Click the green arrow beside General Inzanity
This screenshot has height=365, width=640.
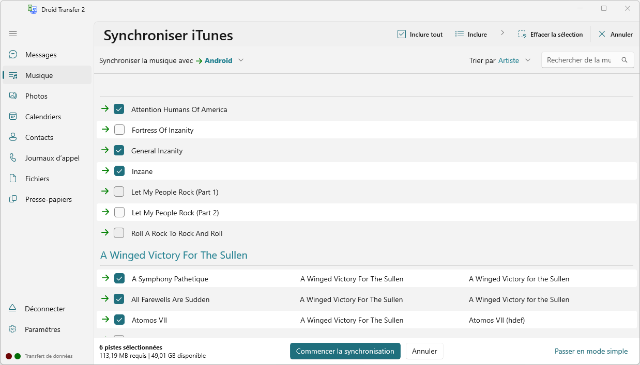pos(105,150)
